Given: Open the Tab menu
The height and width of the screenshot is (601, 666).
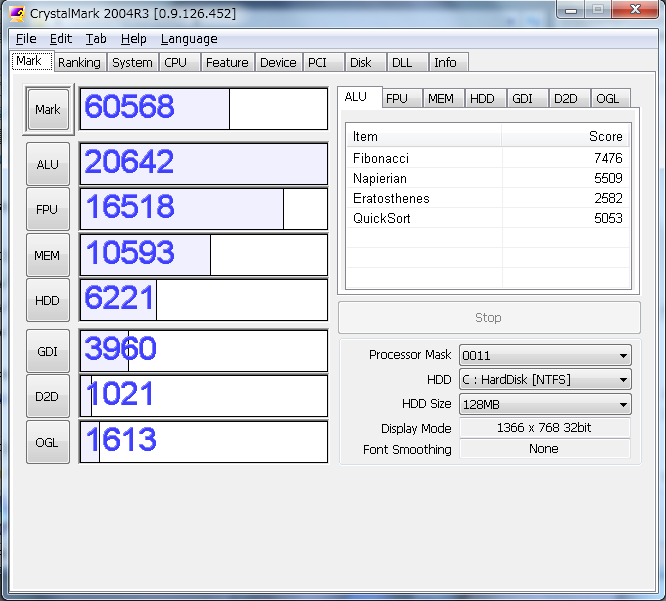Looking at the screenshot, I should (x=96, y=39).
